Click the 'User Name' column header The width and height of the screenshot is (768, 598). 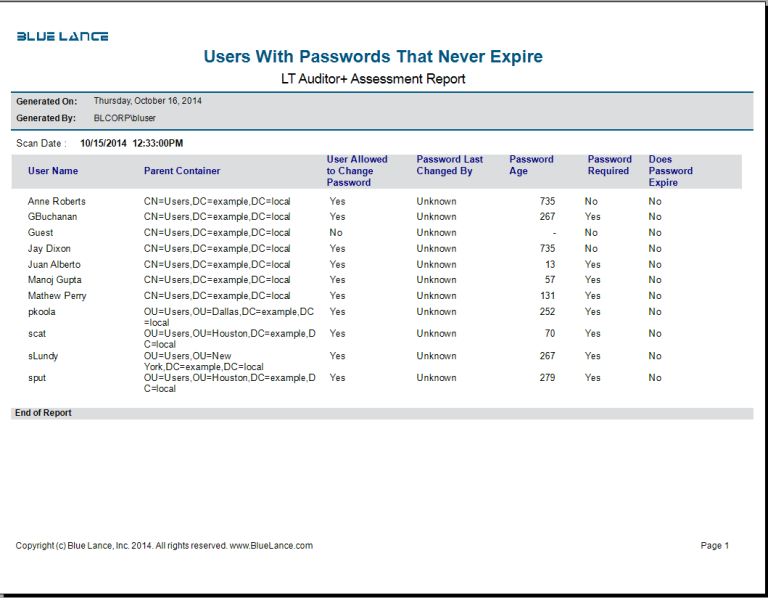pyautogui.click(x=53, y=171)
